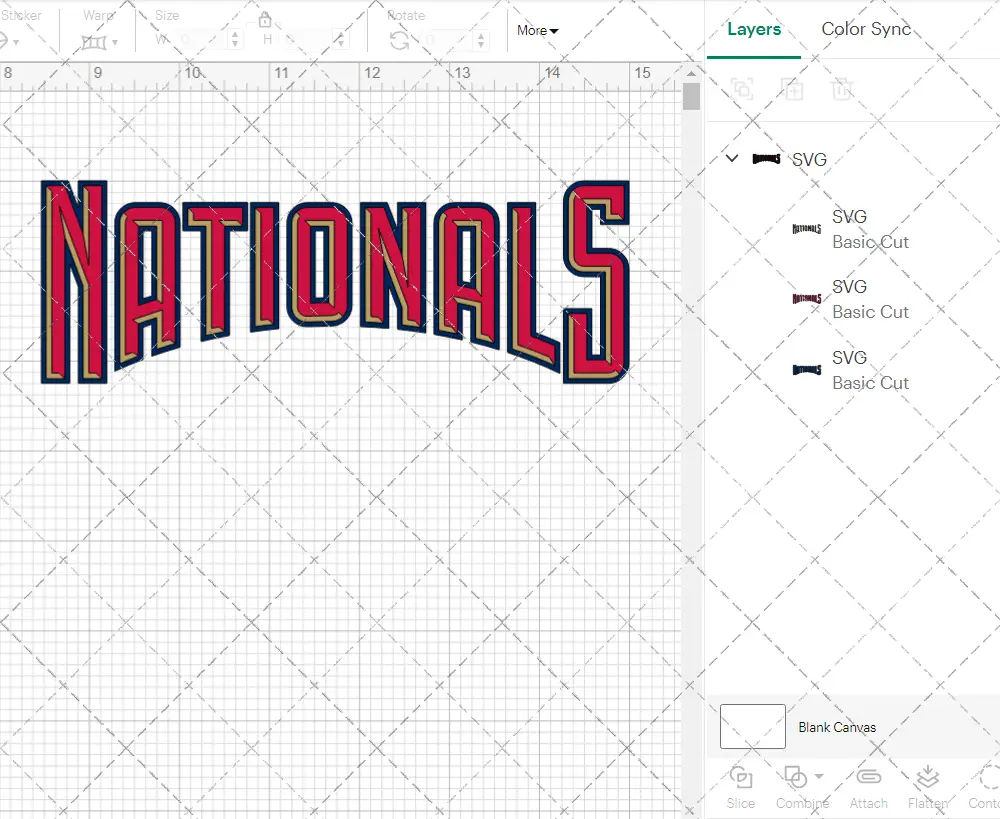Click the Flatten icon
This screenshot has height=819, width=1000.
pyautogui.click(x=927, y=778)
